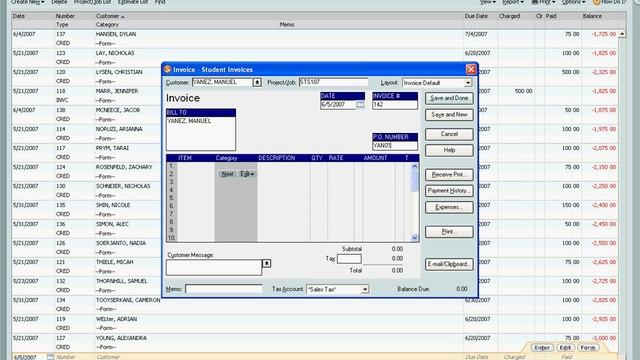
Task: Click the INVOICE # field showing 142
Action: [x=395, y=105]
